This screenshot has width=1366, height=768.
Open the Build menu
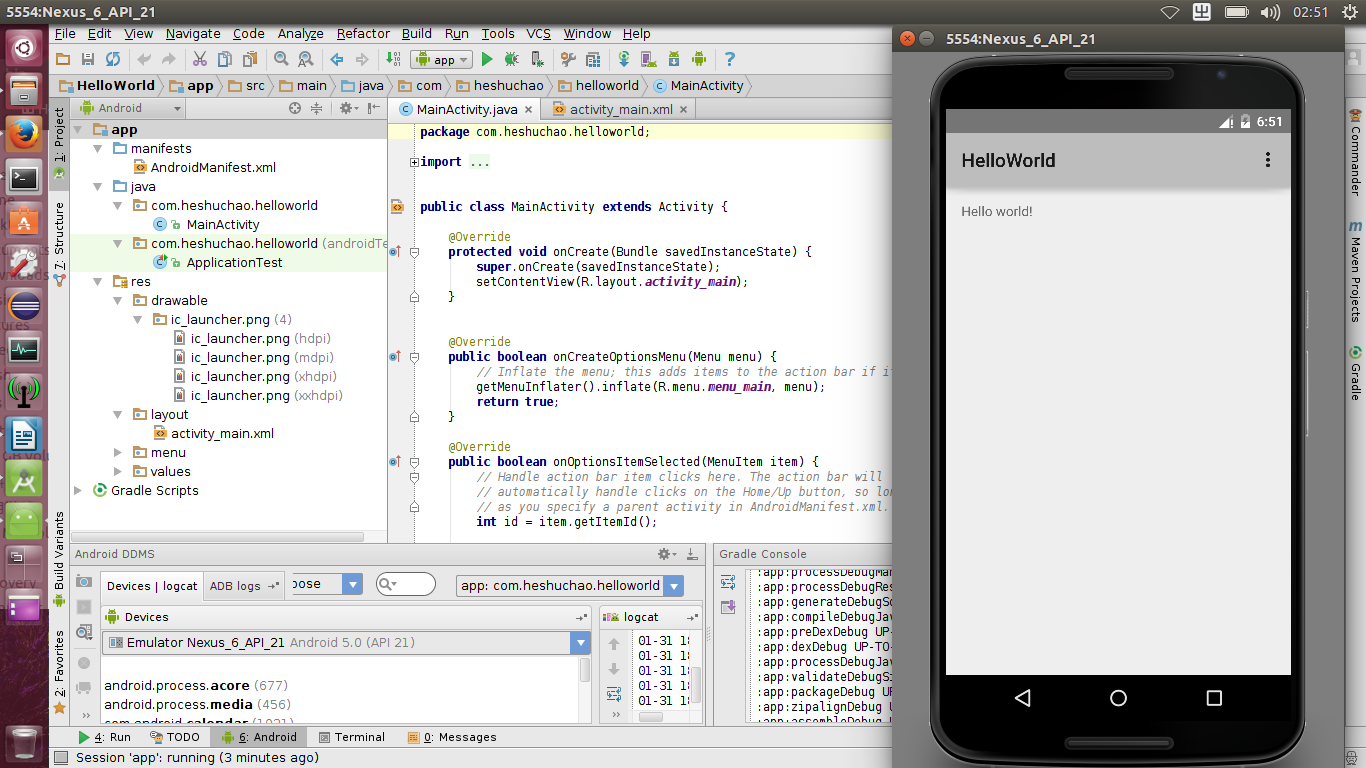pos(417,33)
